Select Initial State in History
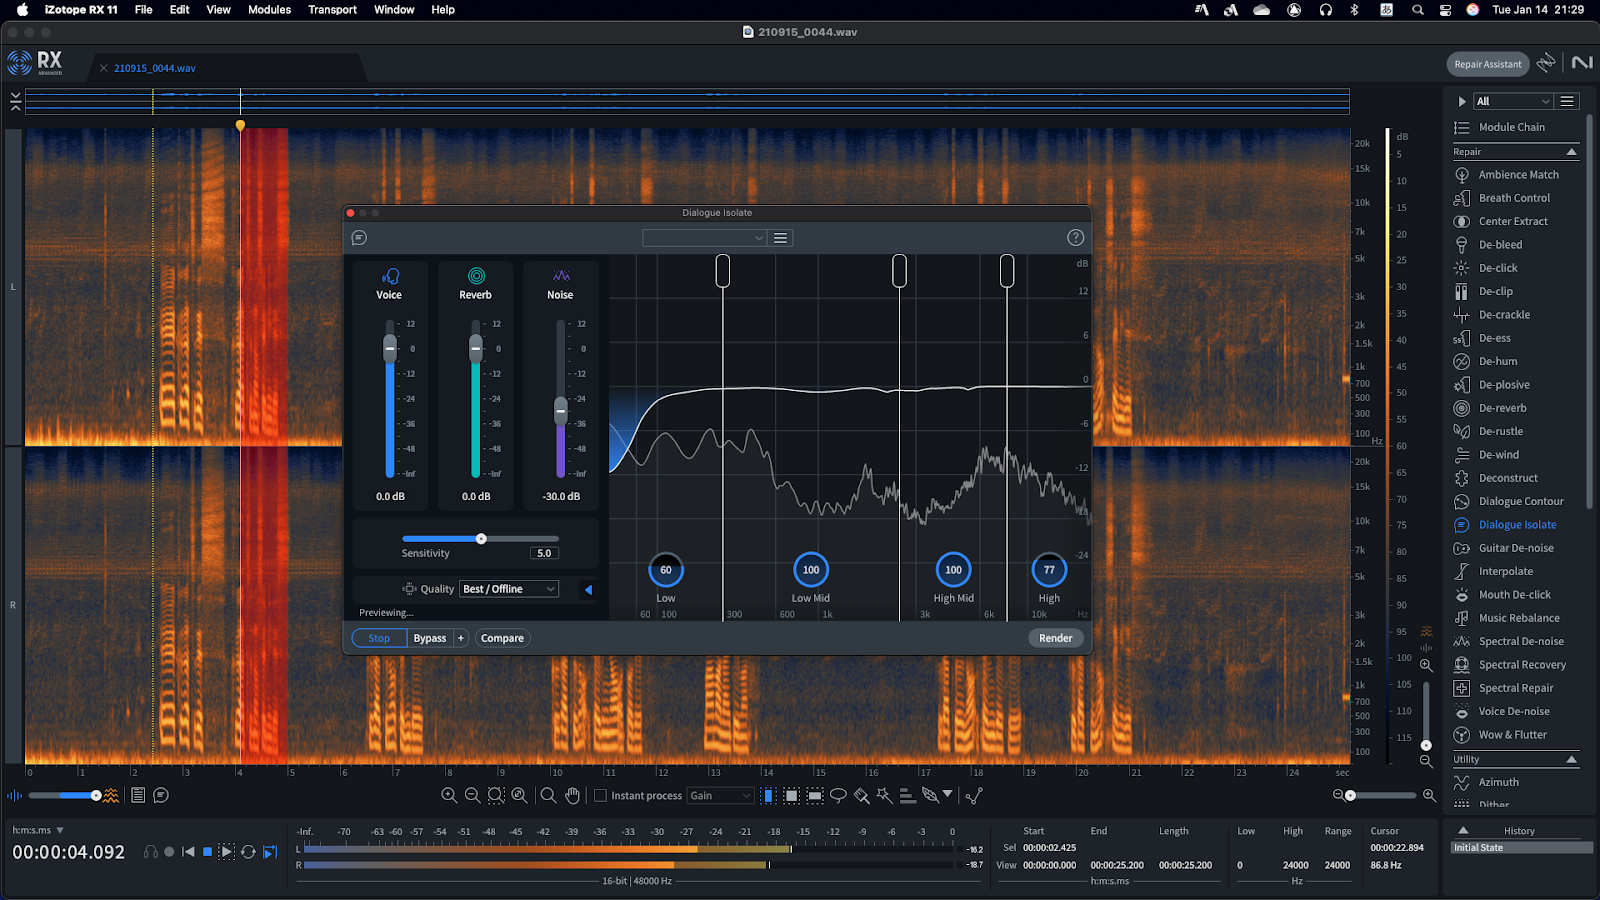1600x900 pixels. [1521, 848]
